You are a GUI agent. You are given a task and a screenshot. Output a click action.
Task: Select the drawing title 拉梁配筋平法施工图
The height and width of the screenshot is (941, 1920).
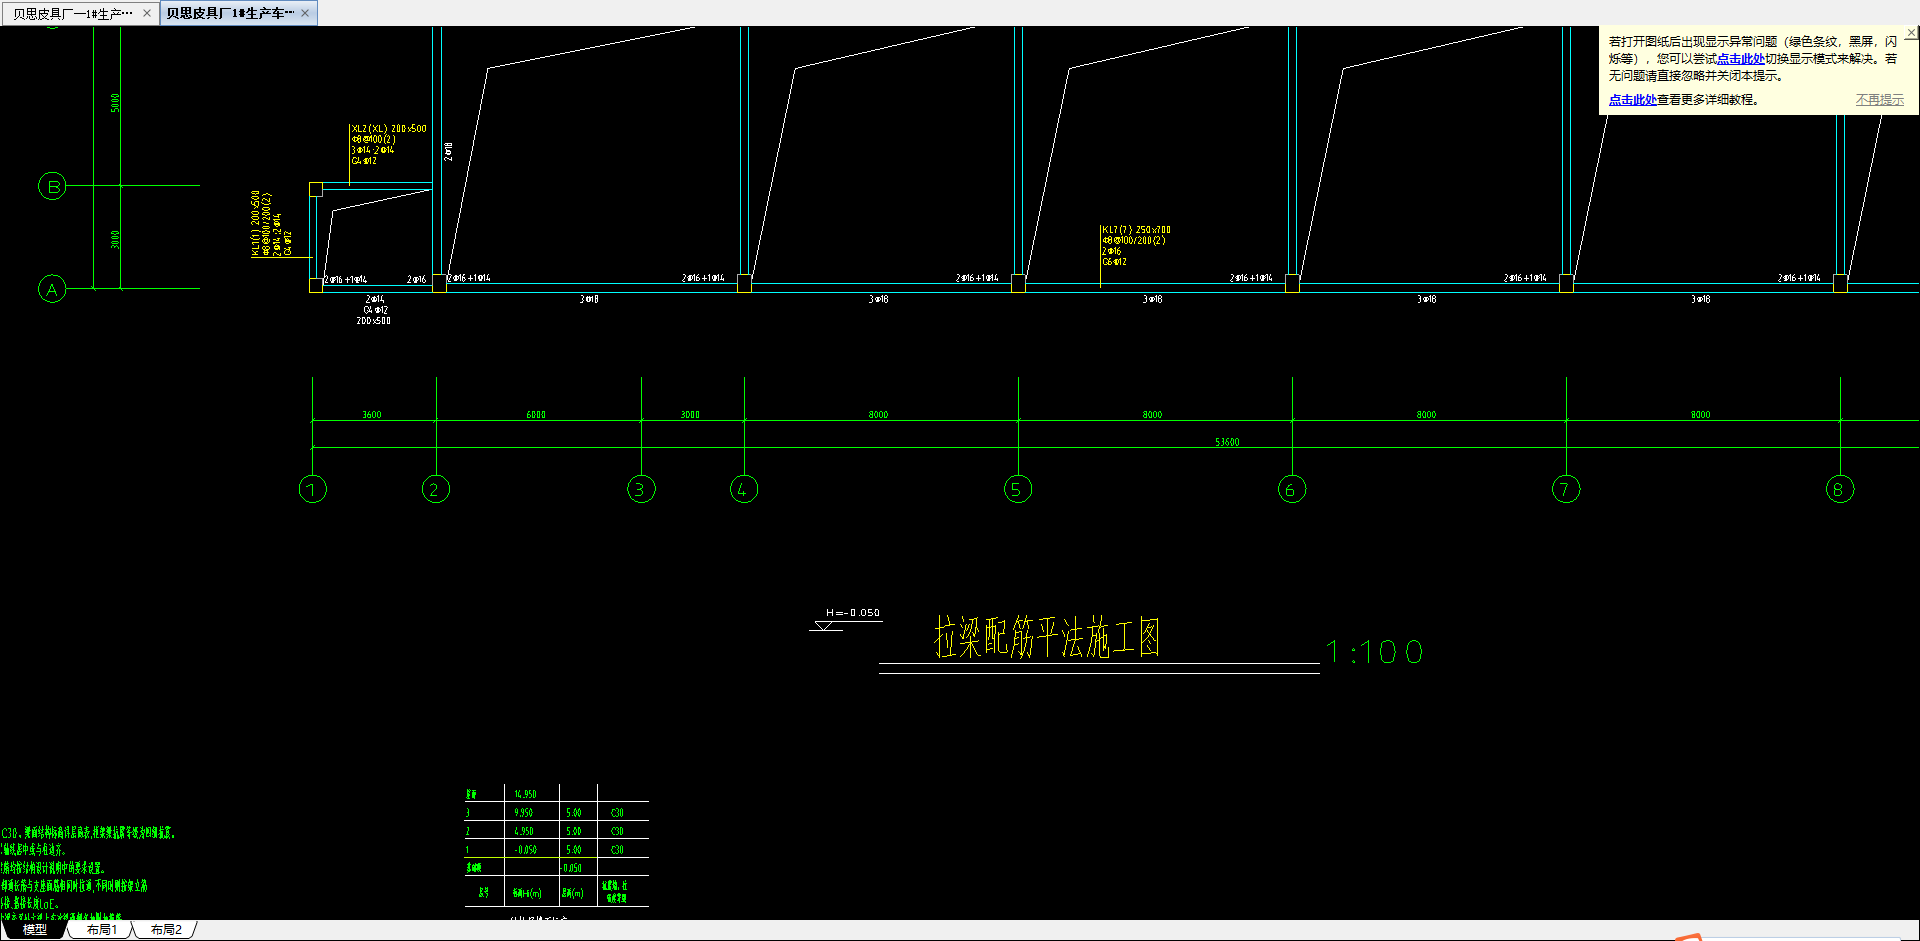point(1047,637)
